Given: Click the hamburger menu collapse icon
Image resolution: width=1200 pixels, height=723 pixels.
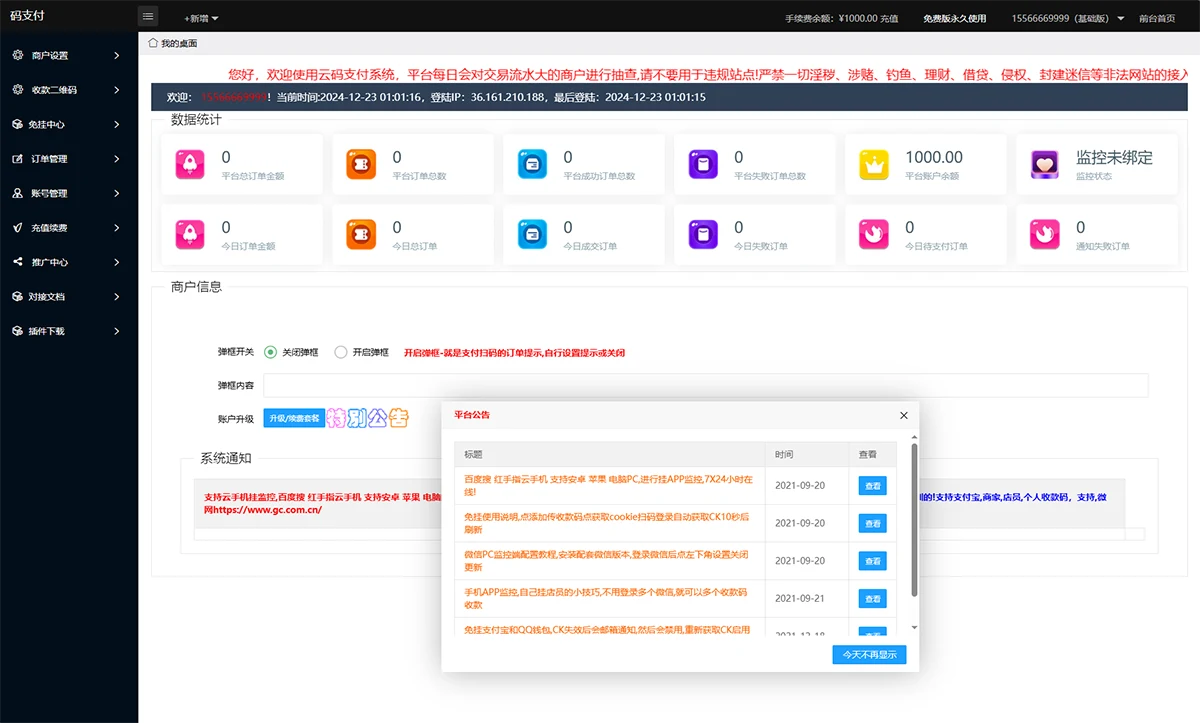Looking at the screenshot, I should (x=148, y=17).
